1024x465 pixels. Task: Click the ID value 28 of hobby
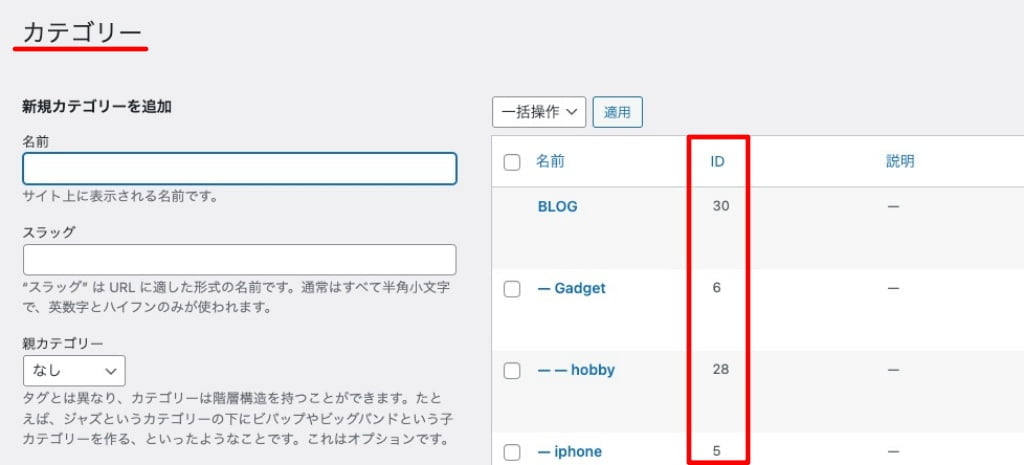720,370
